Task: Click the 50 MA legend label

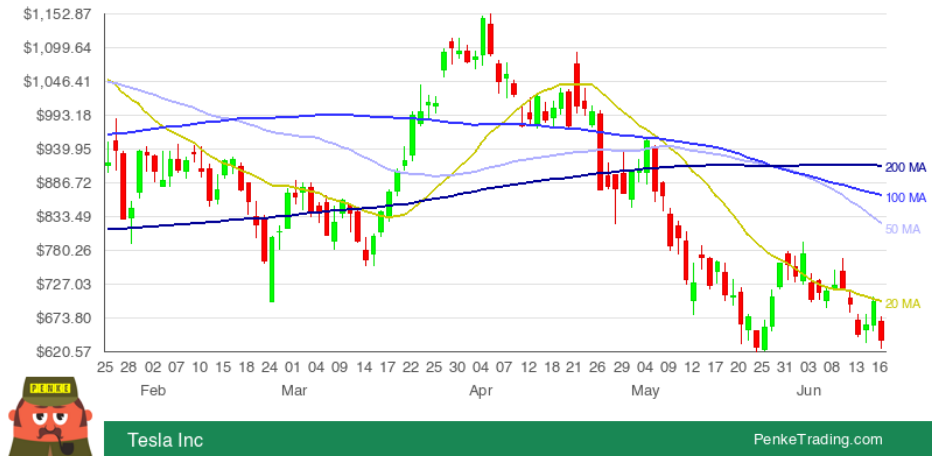Action: 903,229
